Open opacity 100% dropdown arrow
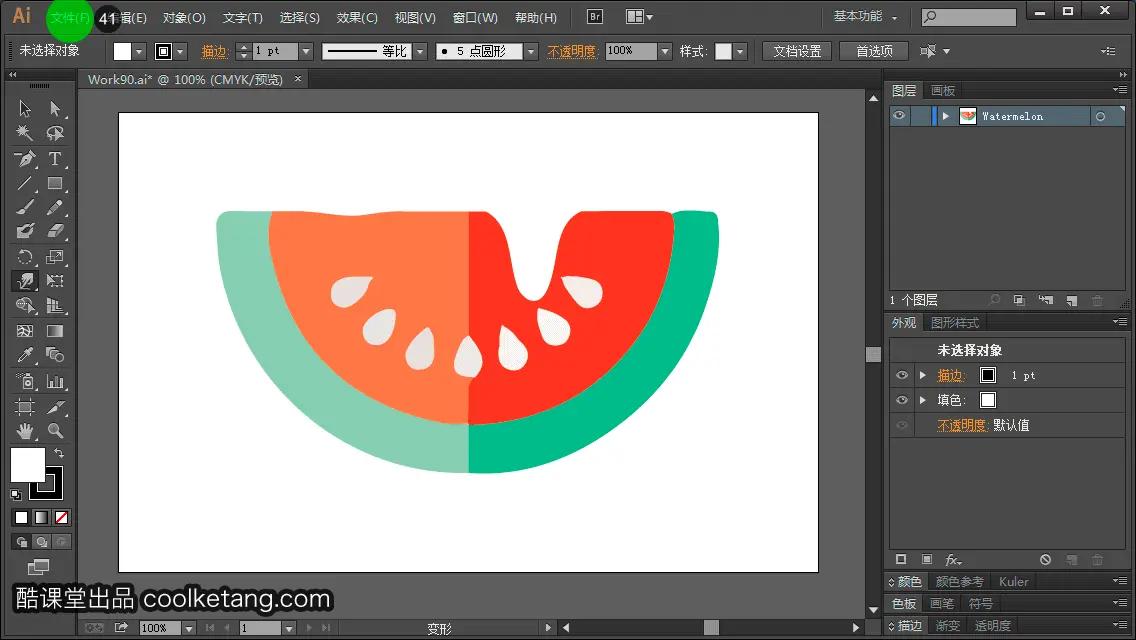The image size is (1136, 640). tap(665, 51)
